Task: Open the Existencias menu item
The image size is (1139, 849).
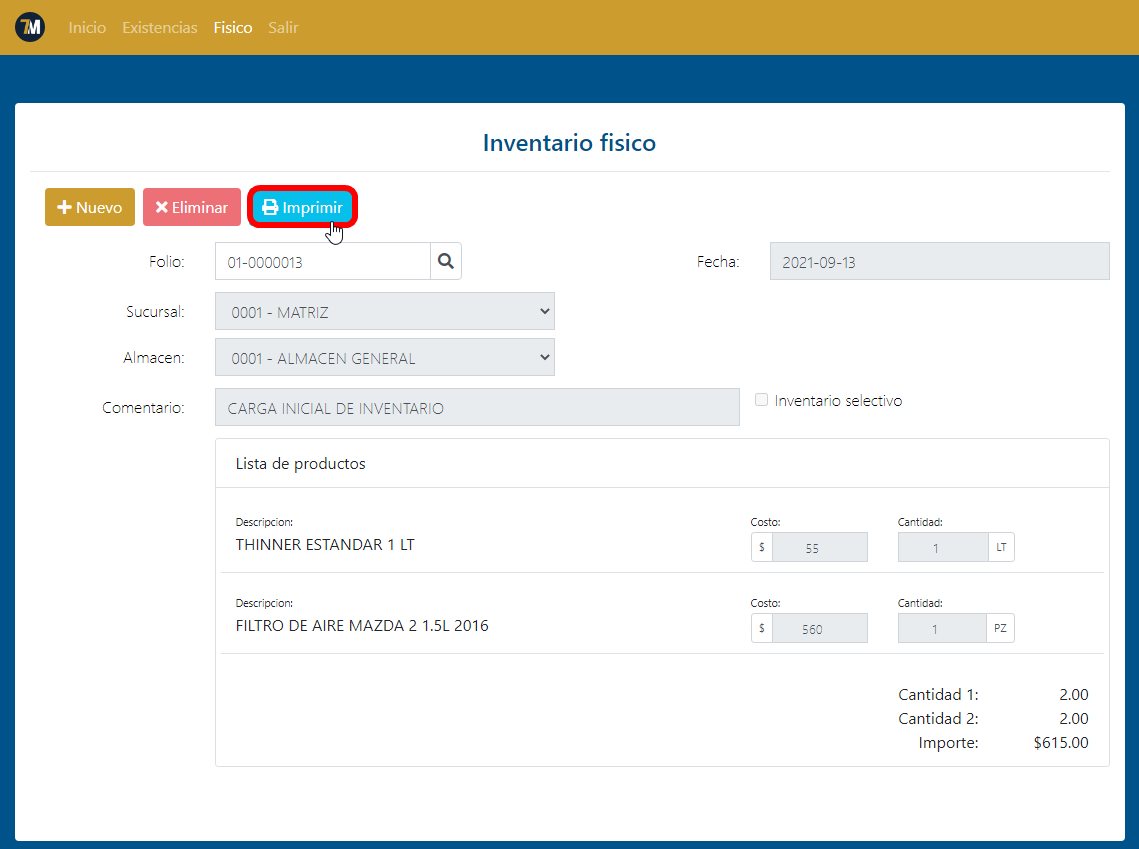Action: tap(159, 28)
